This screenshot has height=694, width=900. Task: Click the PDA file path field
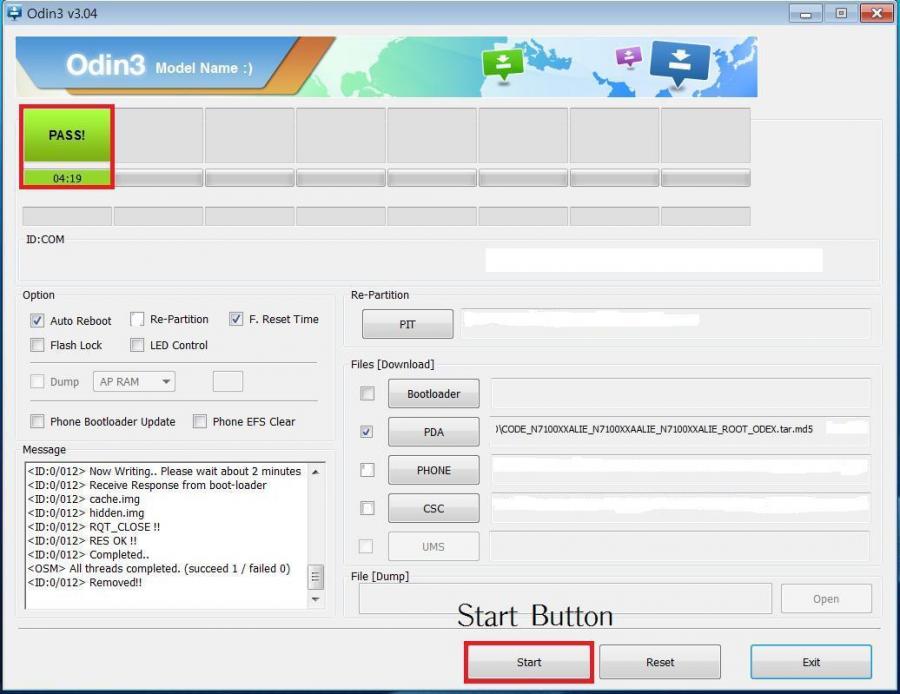click(680, 431)
